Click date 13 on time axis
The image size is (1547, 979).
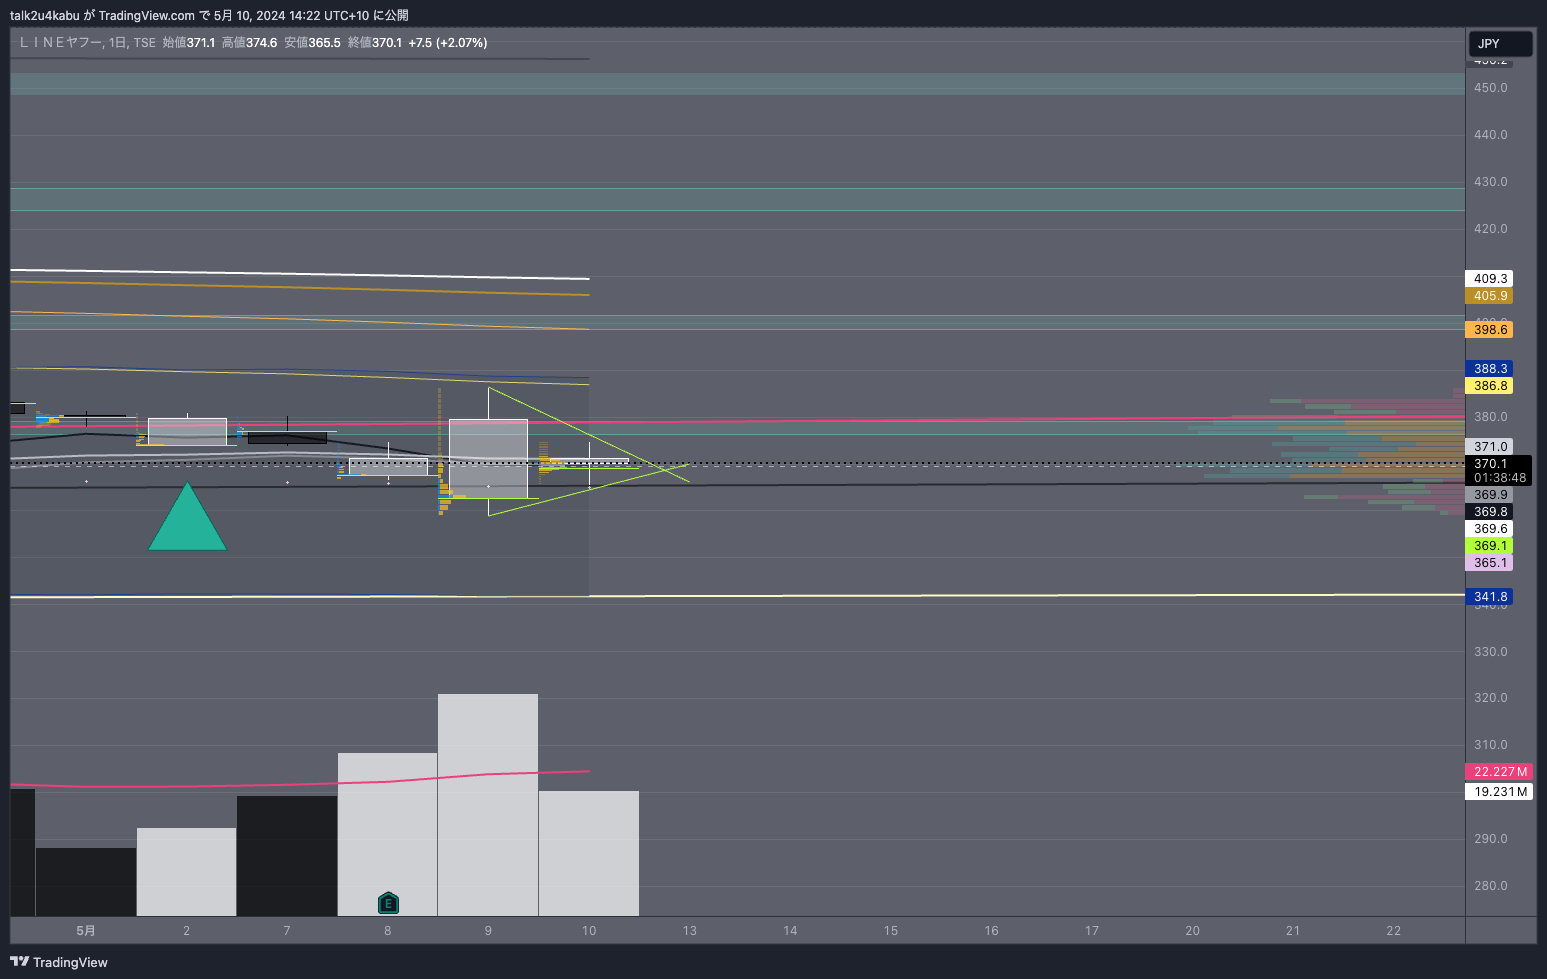[690, 931]
